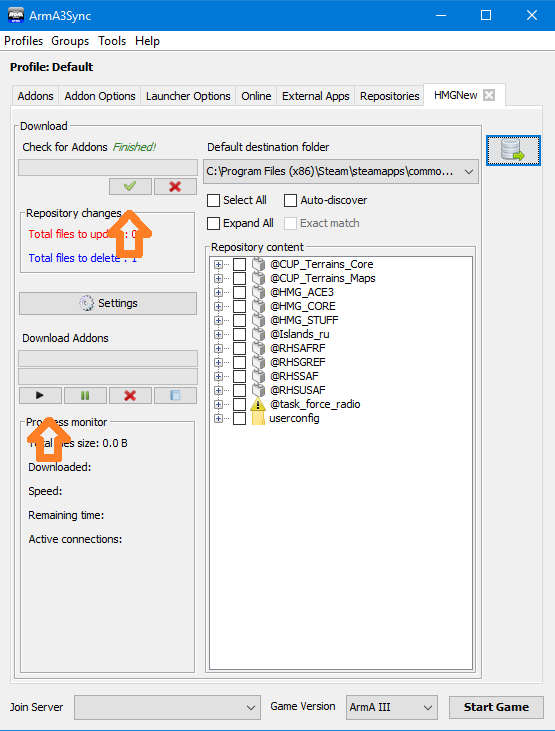Click the Start Game button

[x=496, y=707]
